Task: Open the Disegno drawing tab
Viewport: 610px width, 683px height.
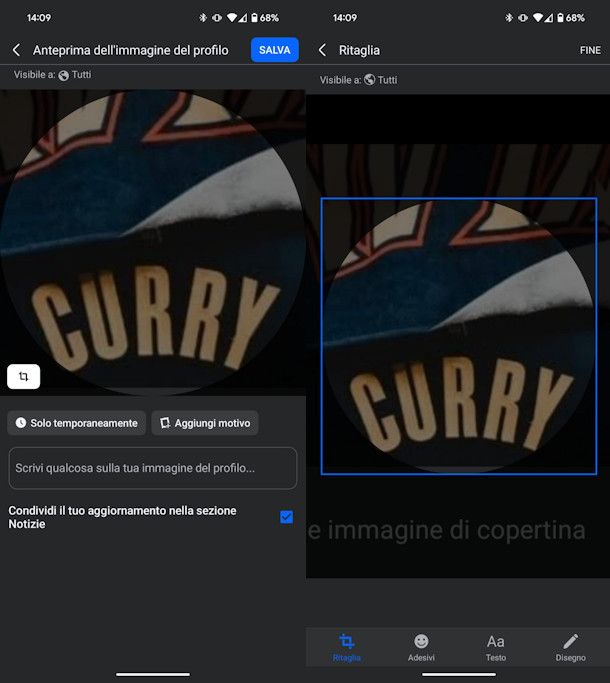Action: click(570, 648)
